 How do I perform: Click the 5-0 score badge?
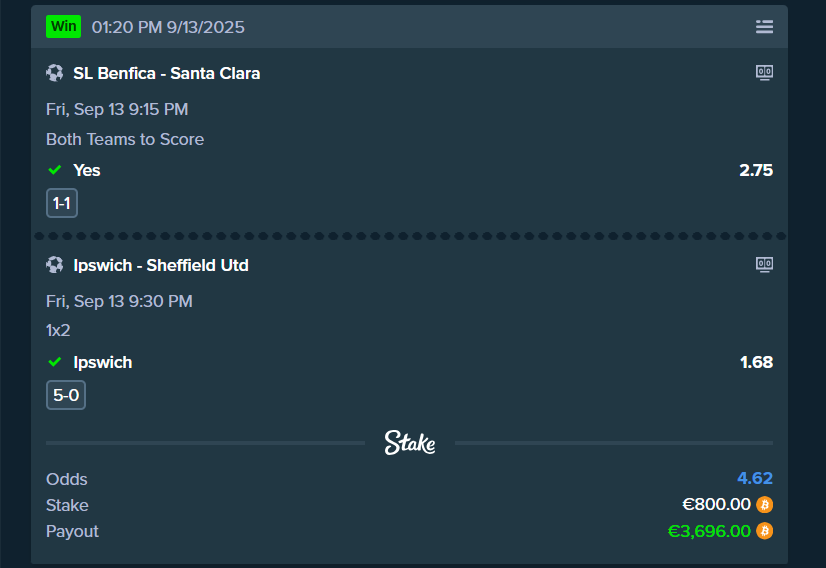66,395
